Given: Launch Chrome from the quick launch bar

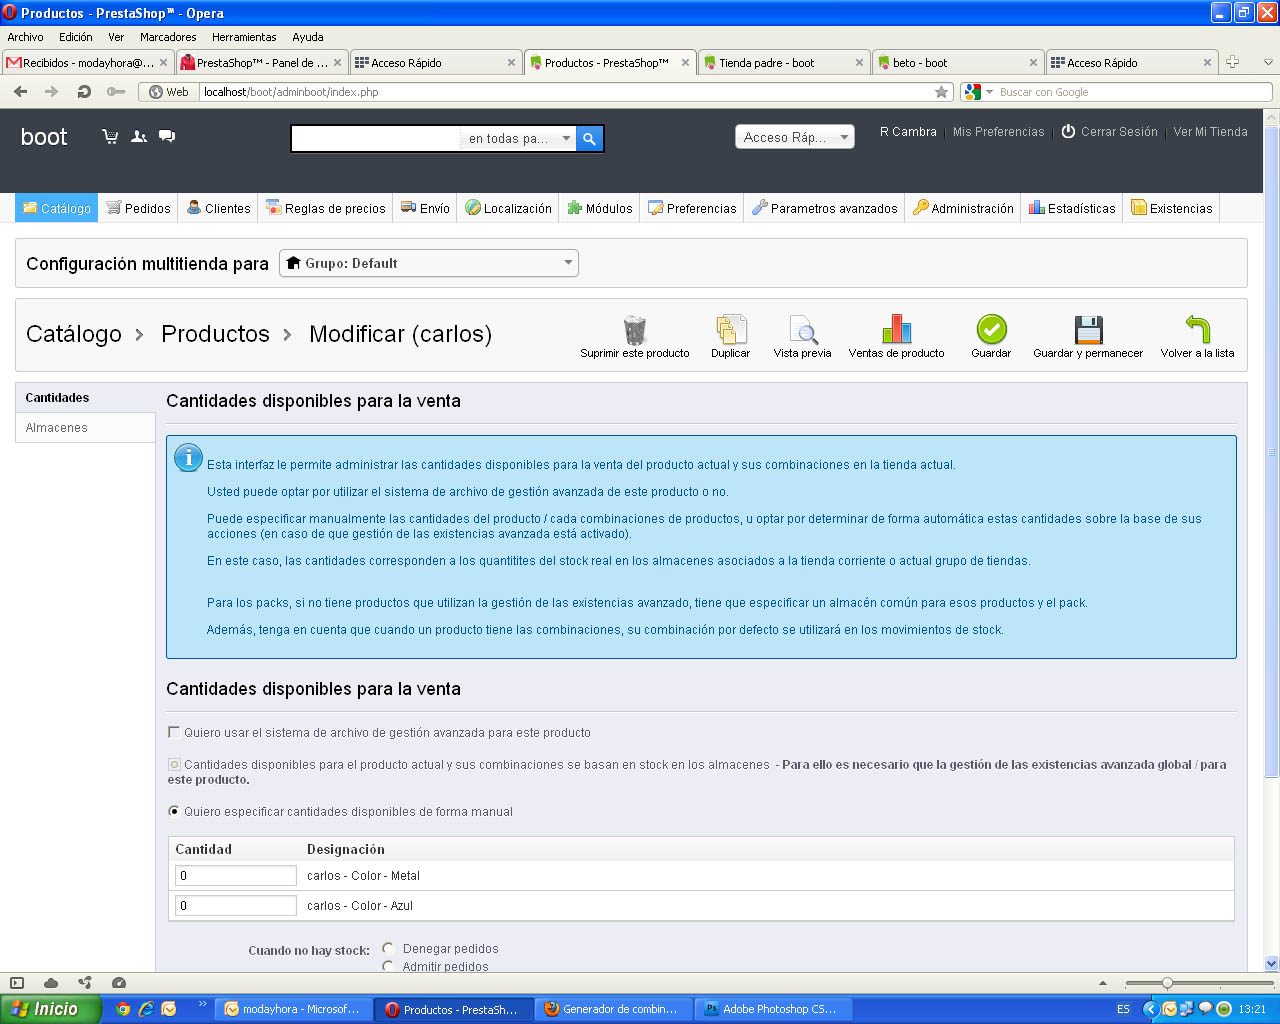Looking at the screenshot, I should (123, 1009).
